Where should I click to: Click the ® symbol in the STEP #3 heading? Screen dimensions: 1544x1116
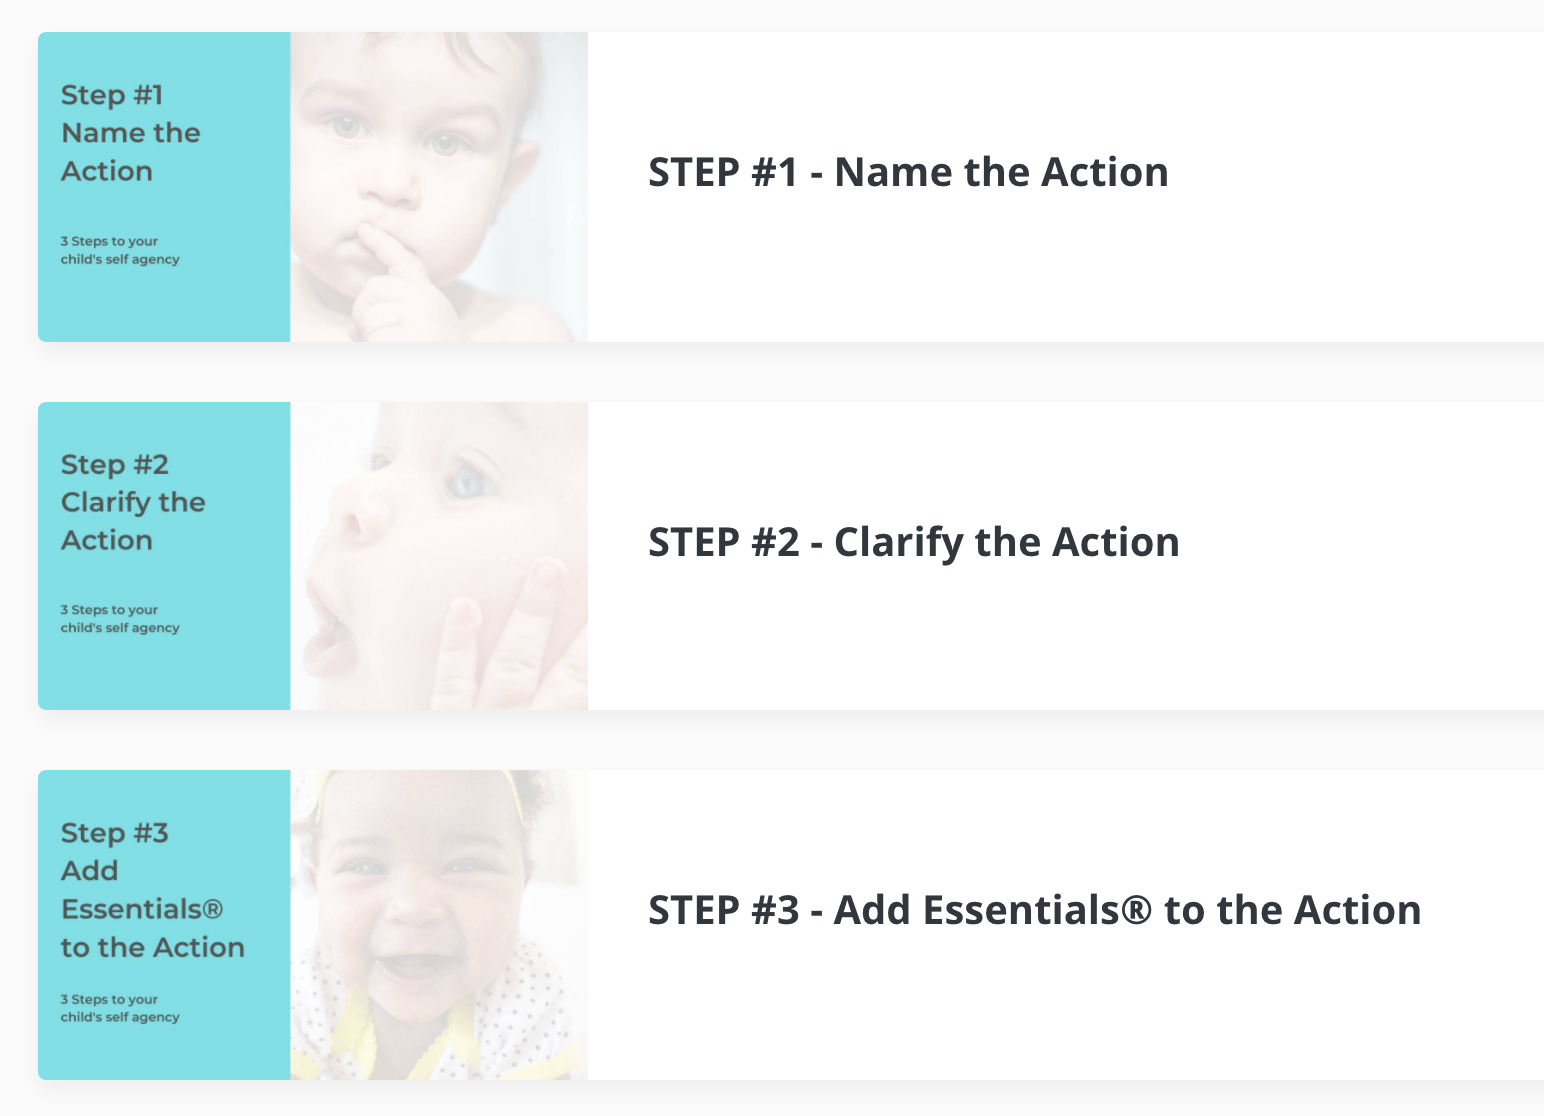point(1137,910)
